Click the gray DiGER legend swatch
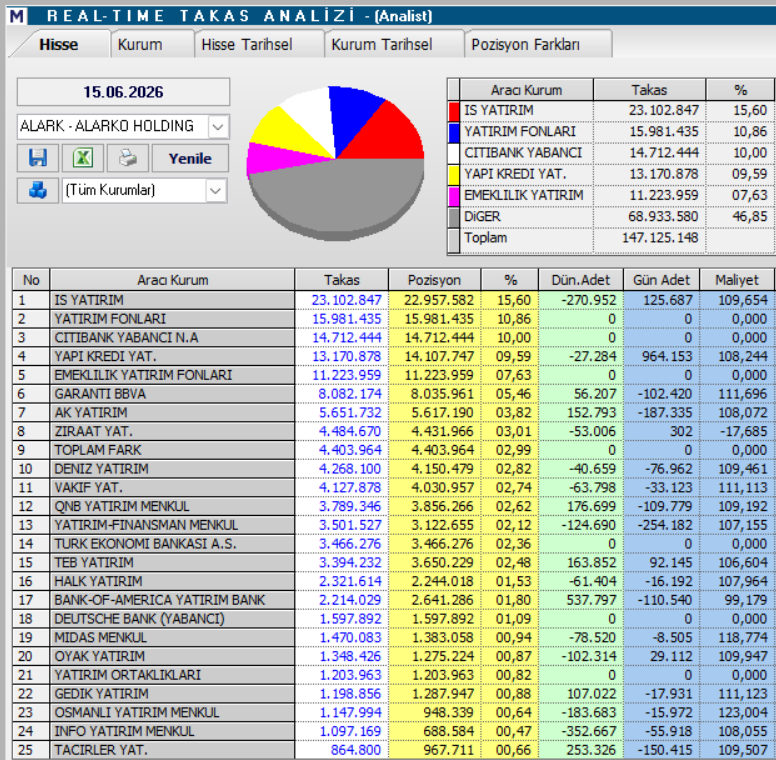The height and width of the screenshot is (760, 776). pos(454,217)
